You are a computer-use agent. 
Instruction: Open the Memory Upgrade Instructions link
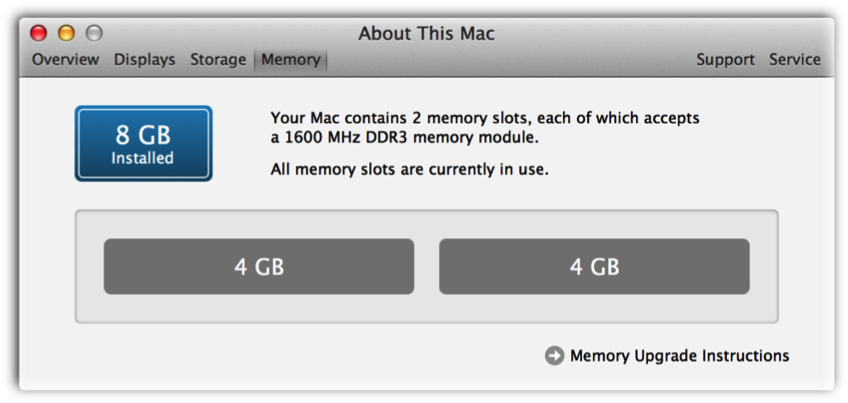click(680, 356)
